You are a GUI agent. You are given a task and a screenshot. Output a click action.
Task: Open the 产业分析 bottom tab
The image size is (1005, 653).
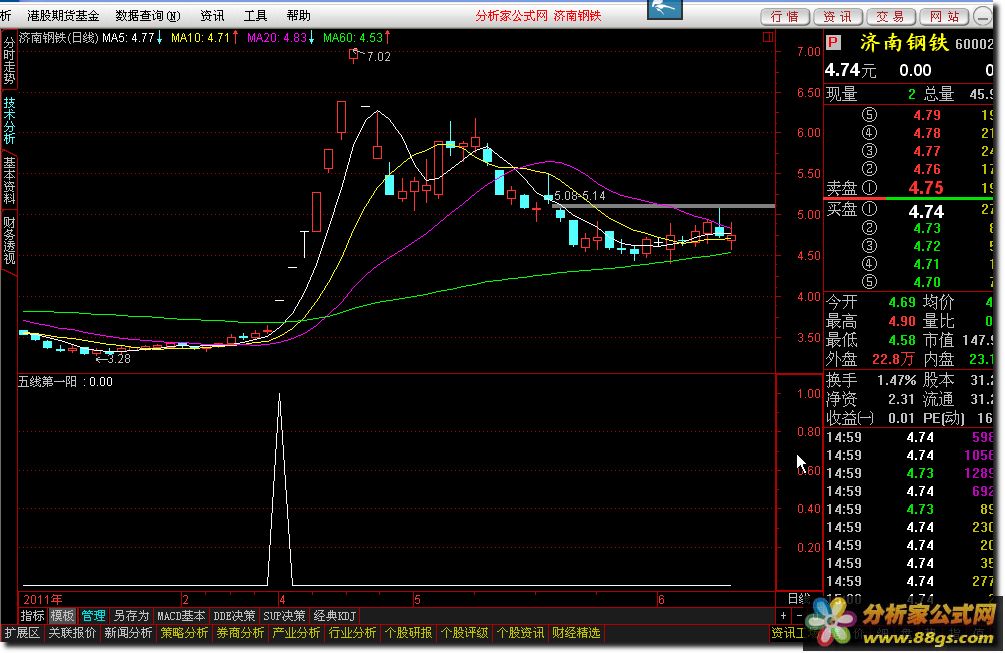(x=295, y=633)
